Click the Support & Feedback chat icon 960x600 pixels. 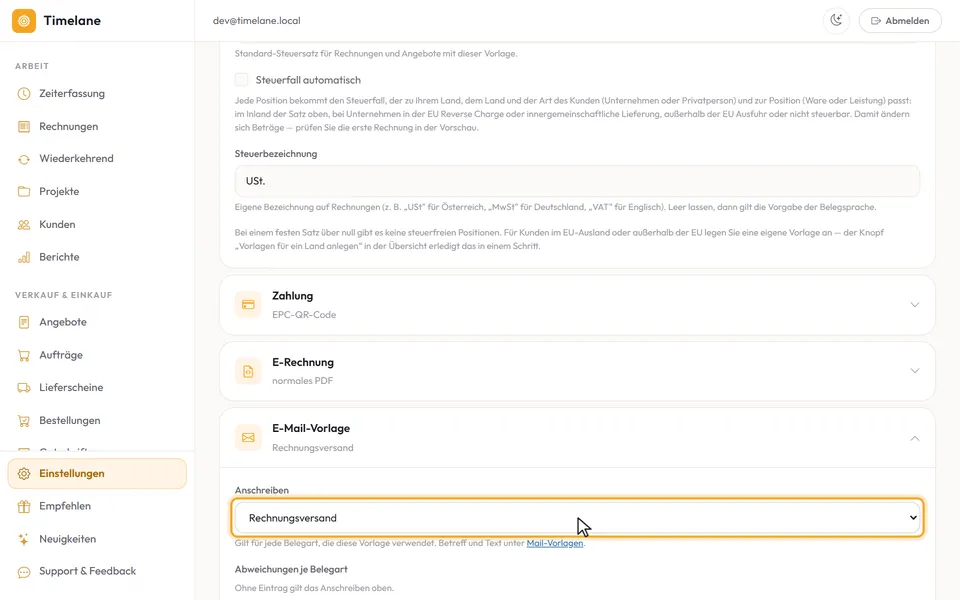tap(24, 572)
